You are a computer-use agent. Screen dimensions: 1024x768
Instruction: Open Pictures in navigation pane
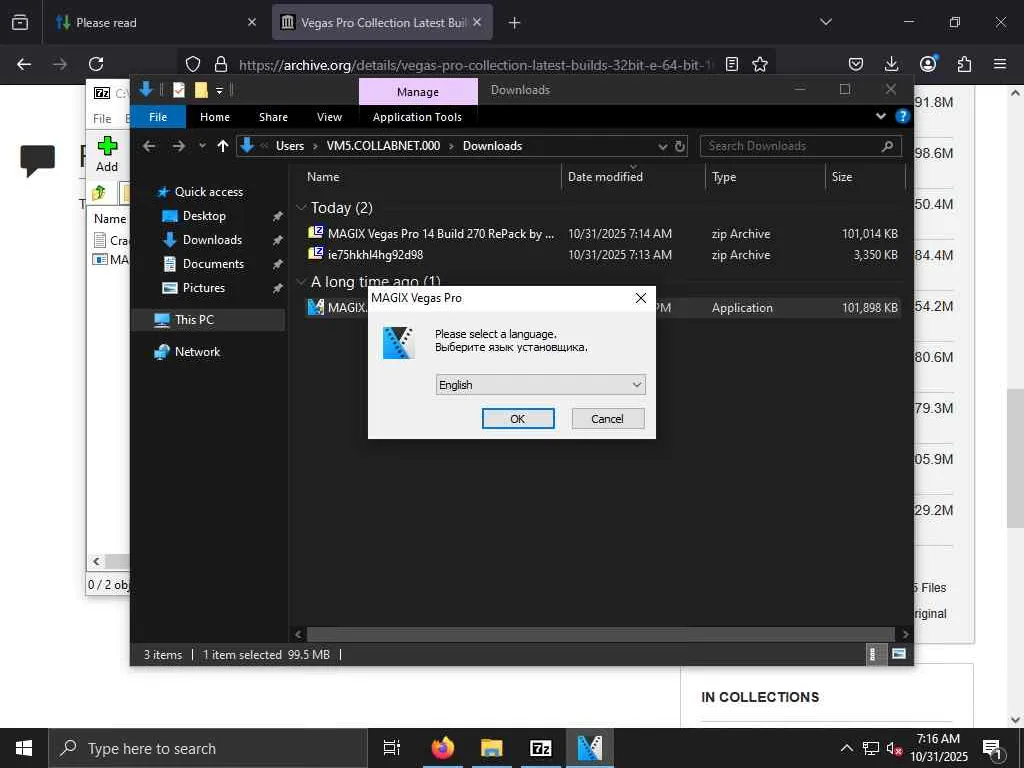point(203,288)
